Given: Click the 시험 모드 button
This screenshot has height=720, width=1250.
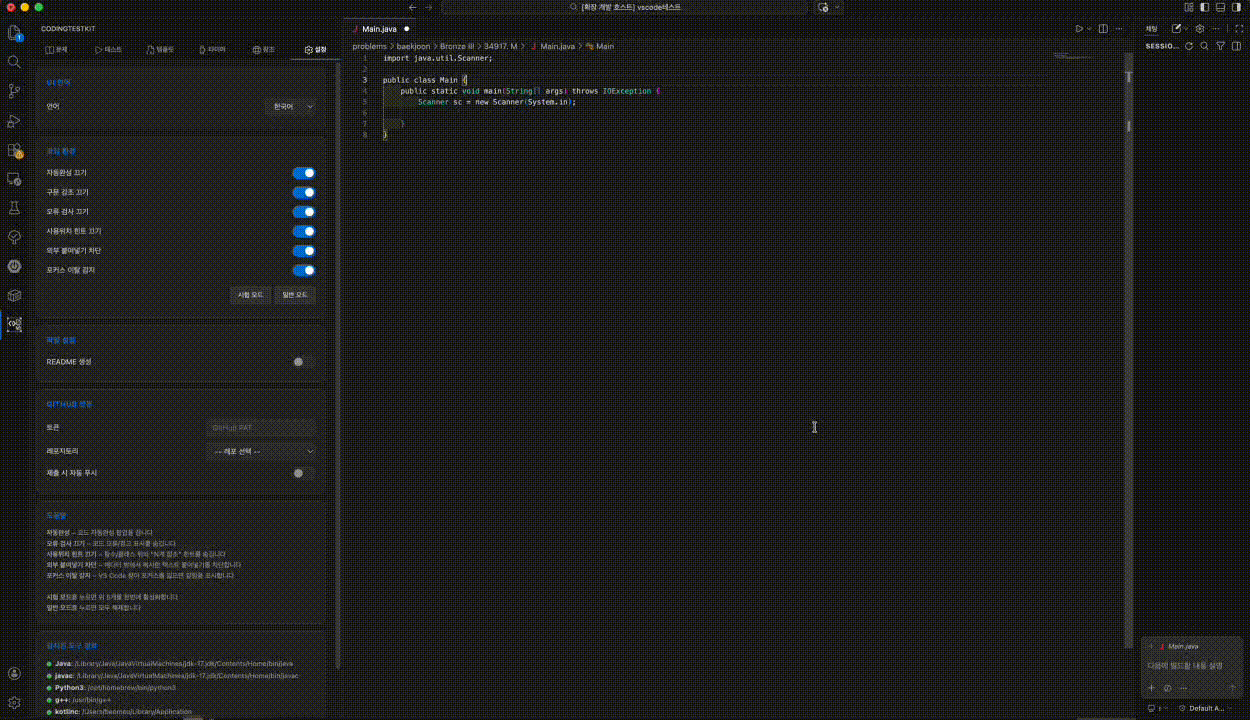Looking at the screenshot, I should pos(250,295).
